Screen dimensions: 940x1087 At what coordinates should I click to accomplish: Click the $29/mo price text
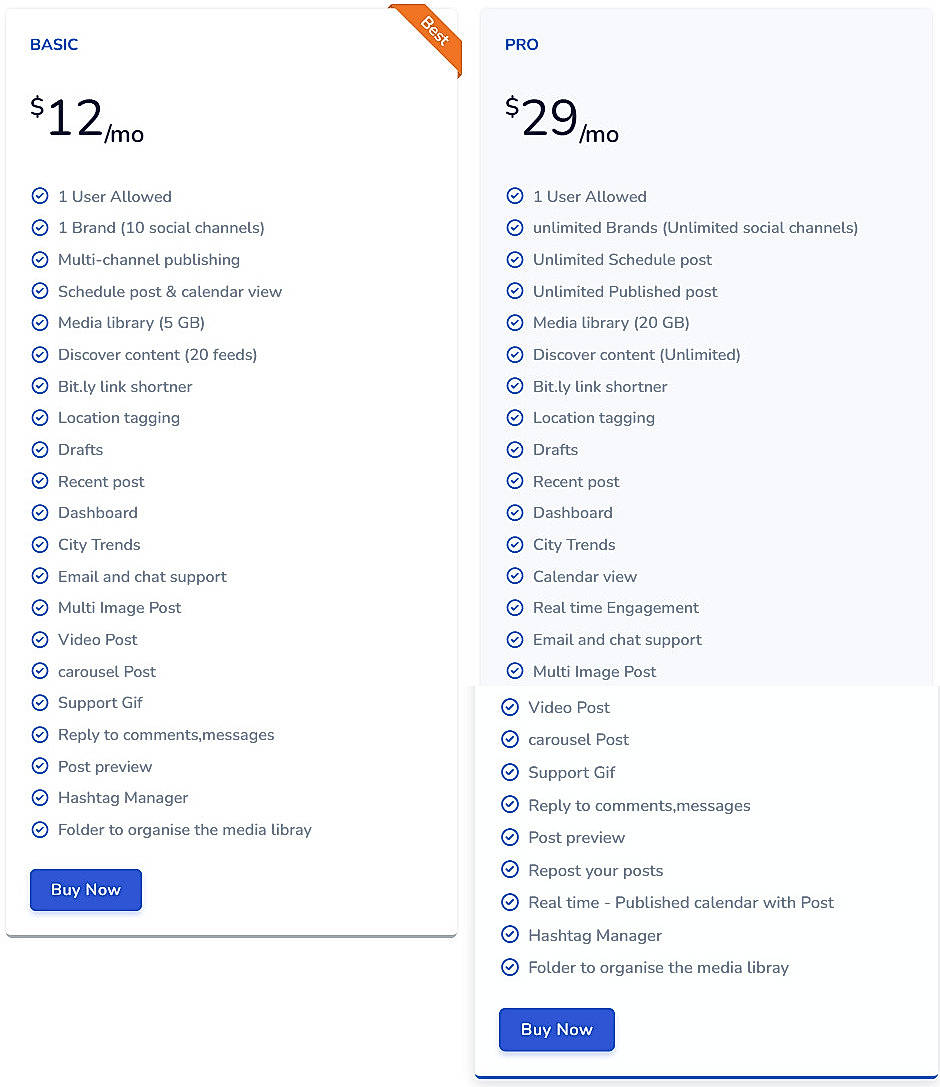[561, 120]
